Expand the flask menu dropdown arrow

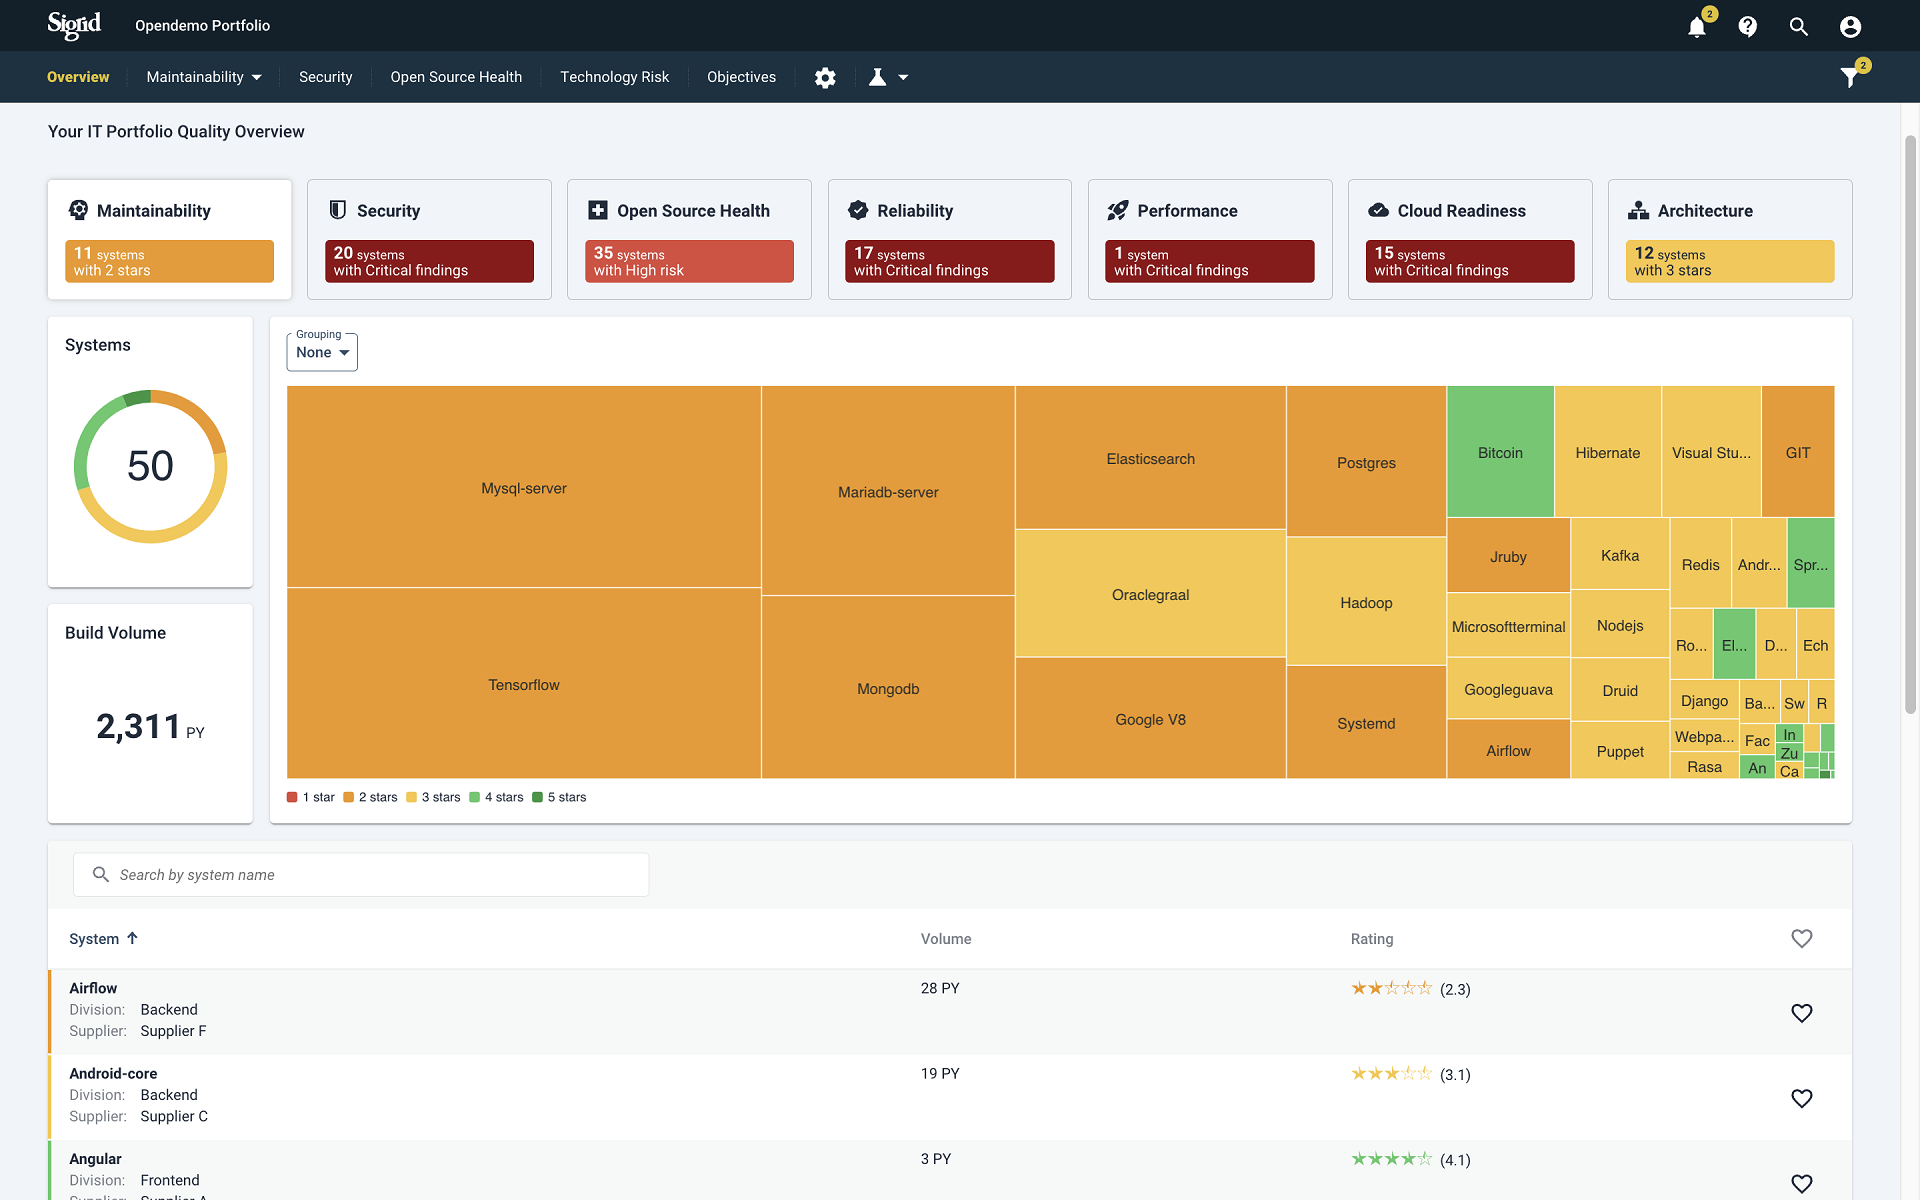(903, 77)
